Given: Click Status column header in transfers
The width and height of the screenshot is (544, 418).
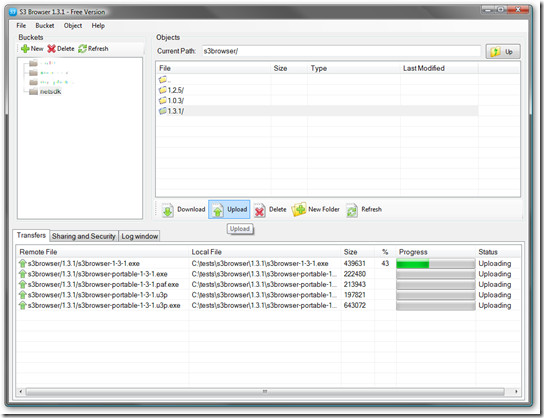Looking at the screenshot, I should 498,252.
